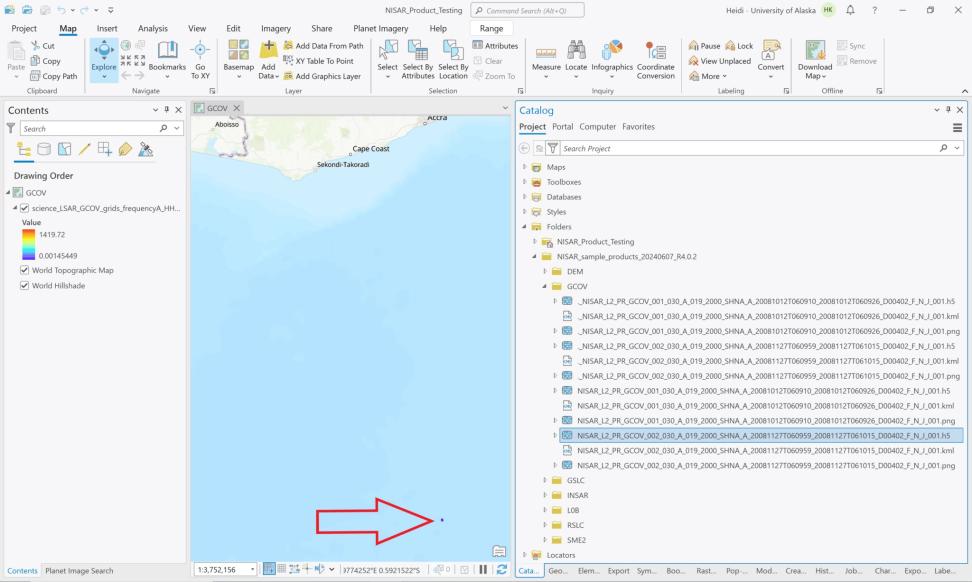The width and height of the screenshot is (972, 582).
Task: Open the map scale dropdown
Action: 252,569
